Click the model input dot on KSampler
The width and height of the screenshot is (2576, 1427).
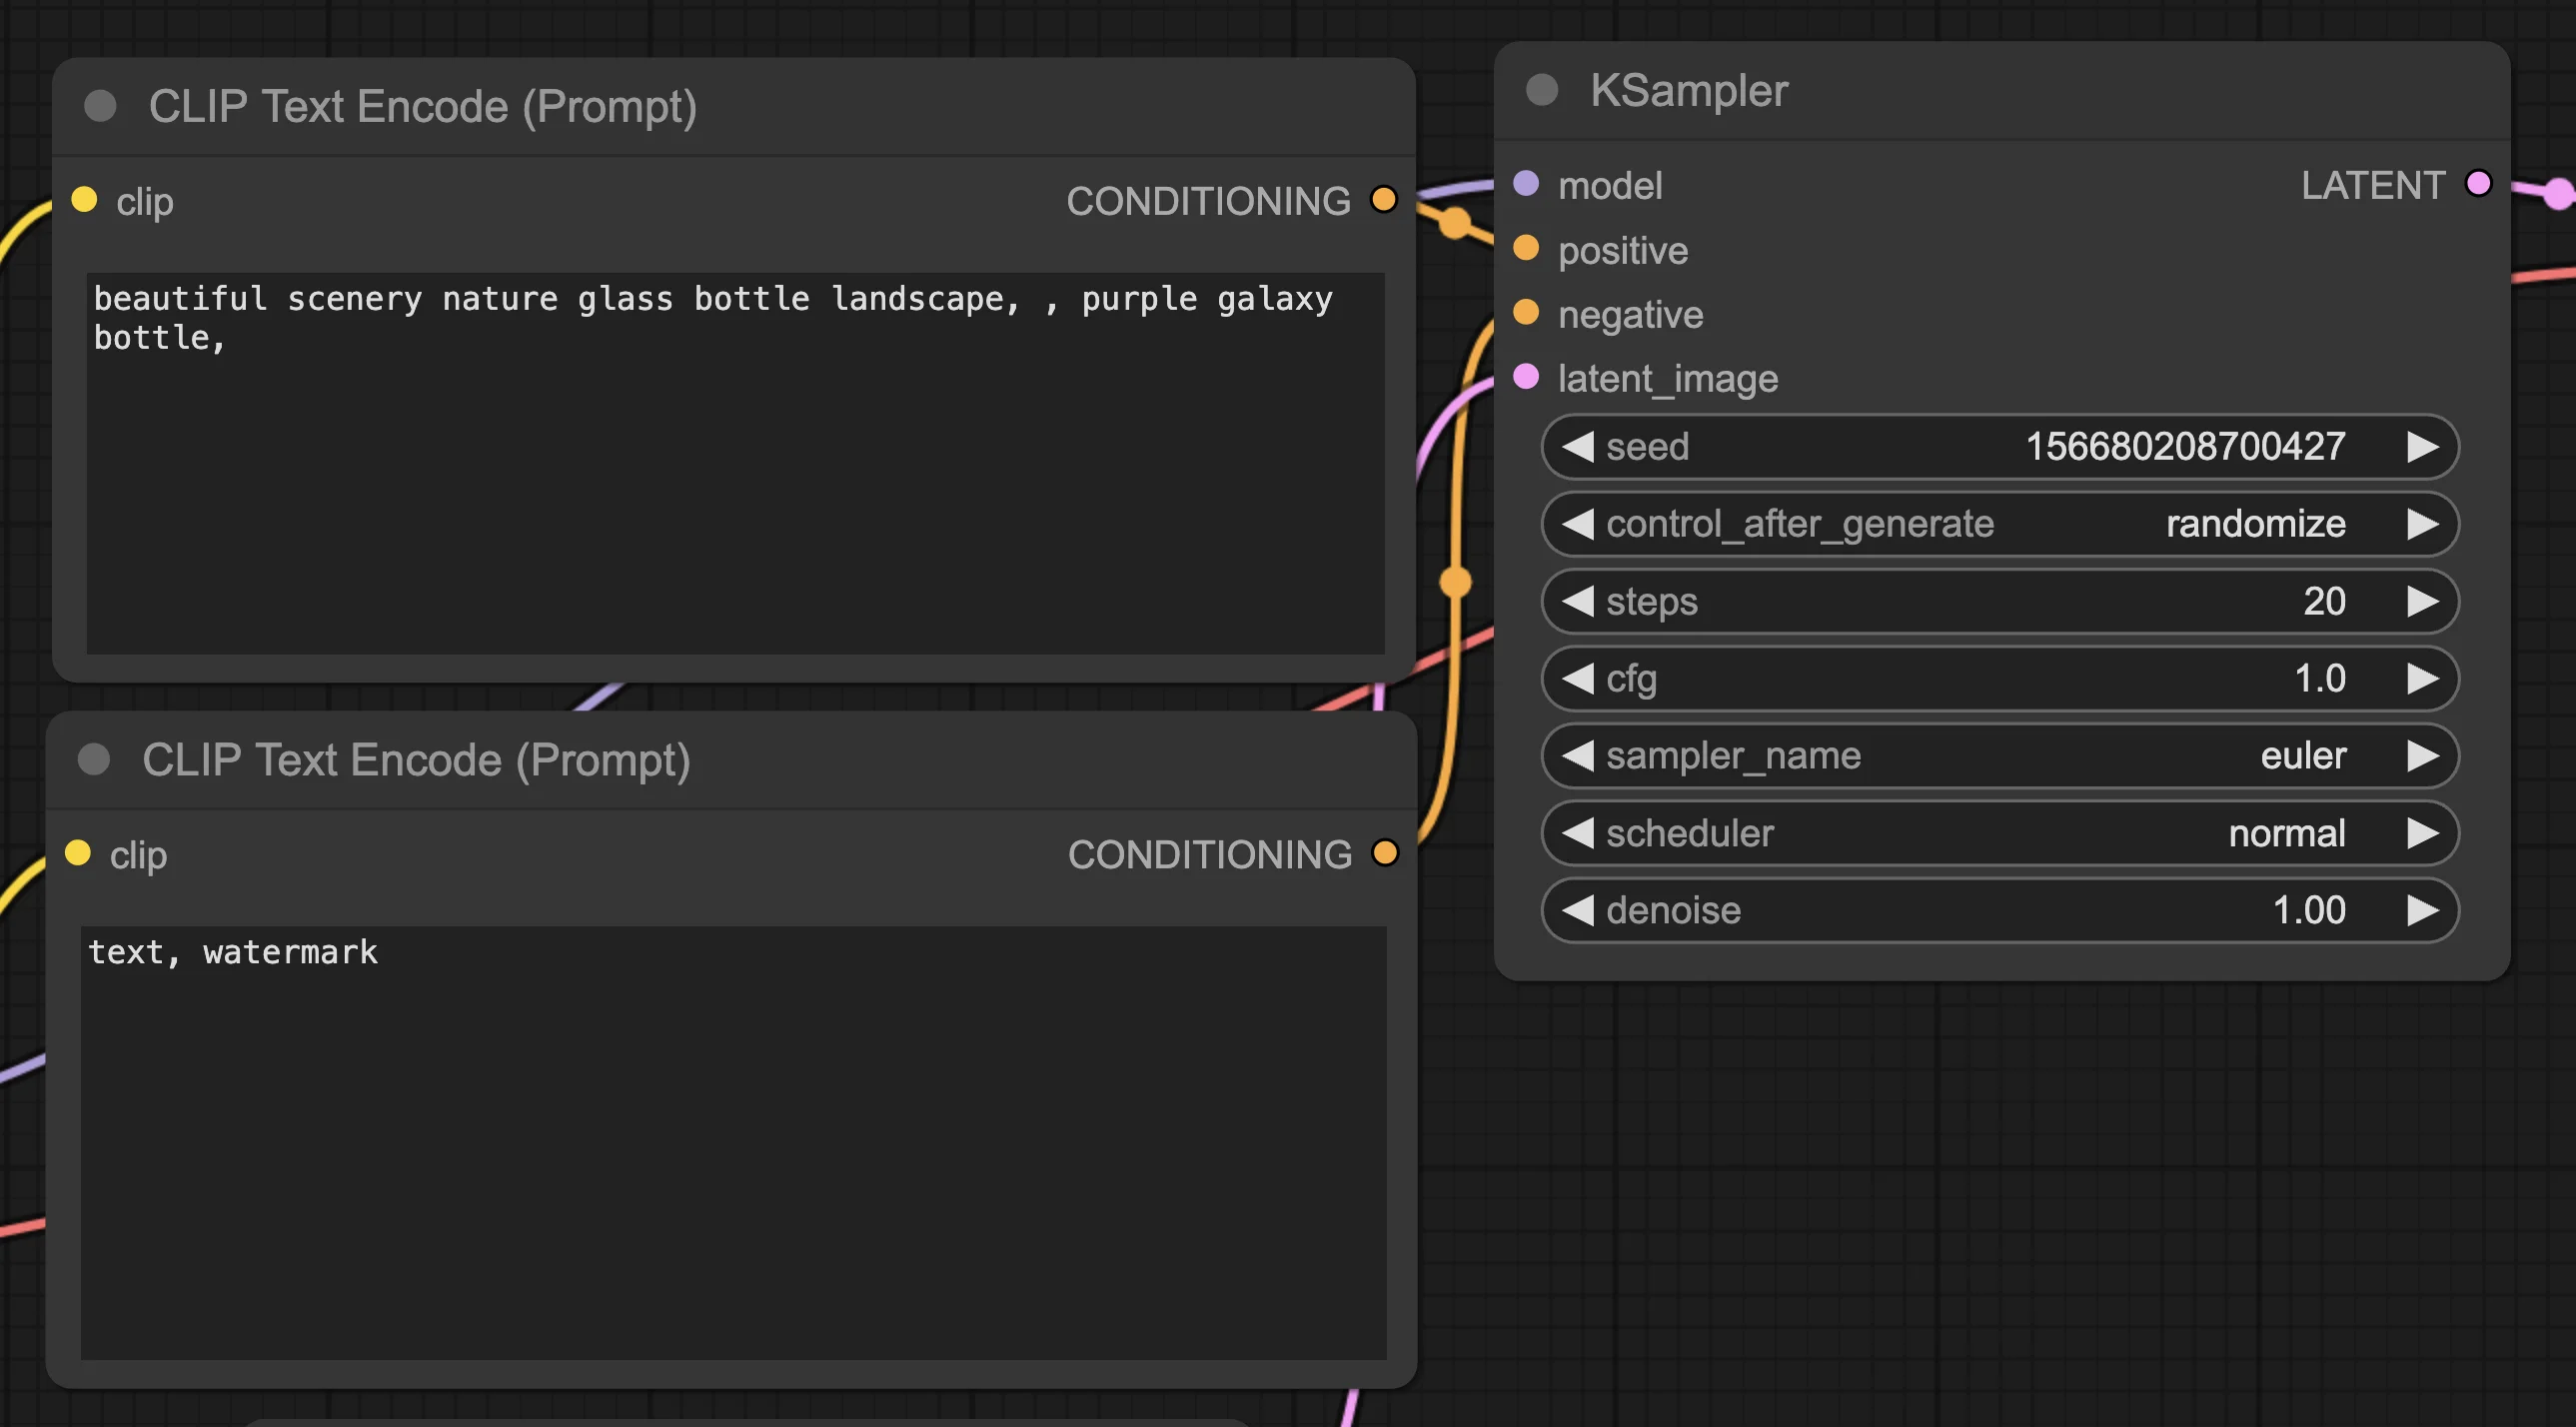(x=1524, y=183)
